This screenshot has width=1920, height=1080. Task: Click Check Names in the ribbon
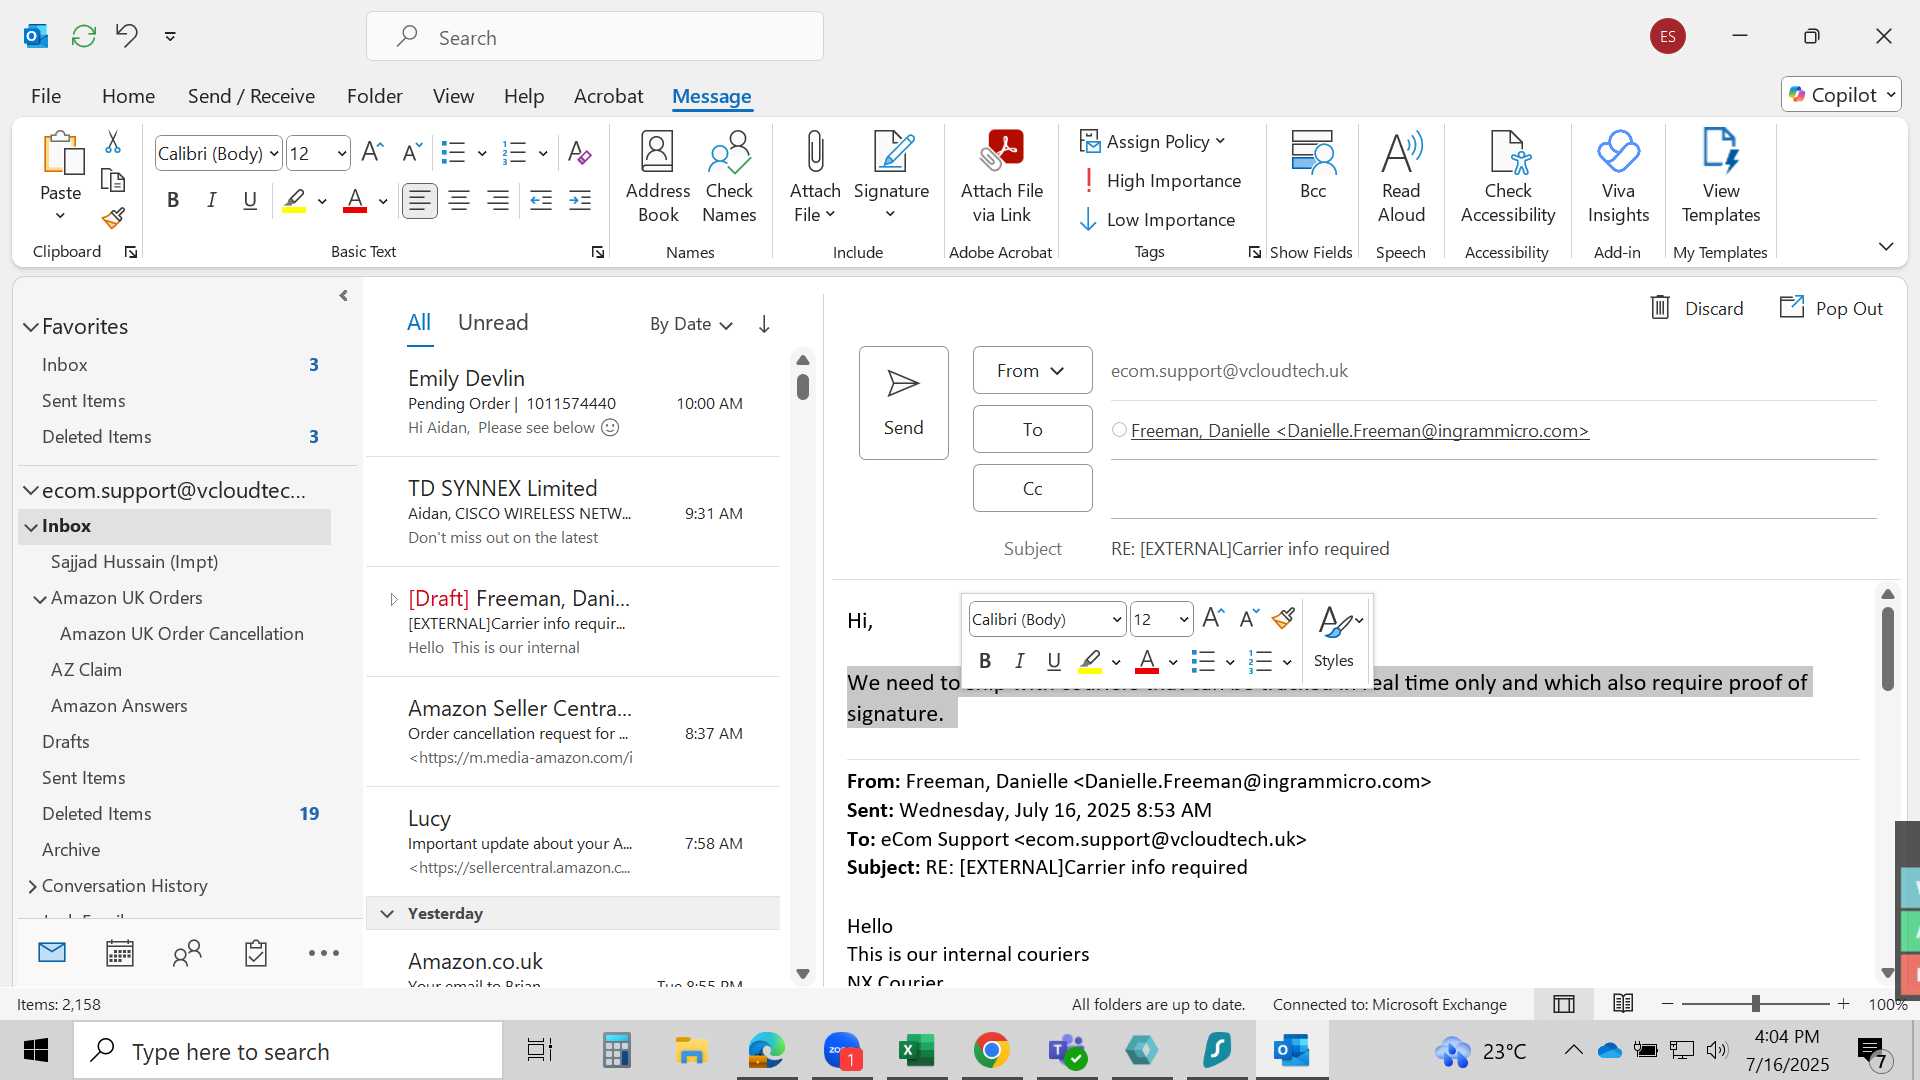[x=729, y=178]
